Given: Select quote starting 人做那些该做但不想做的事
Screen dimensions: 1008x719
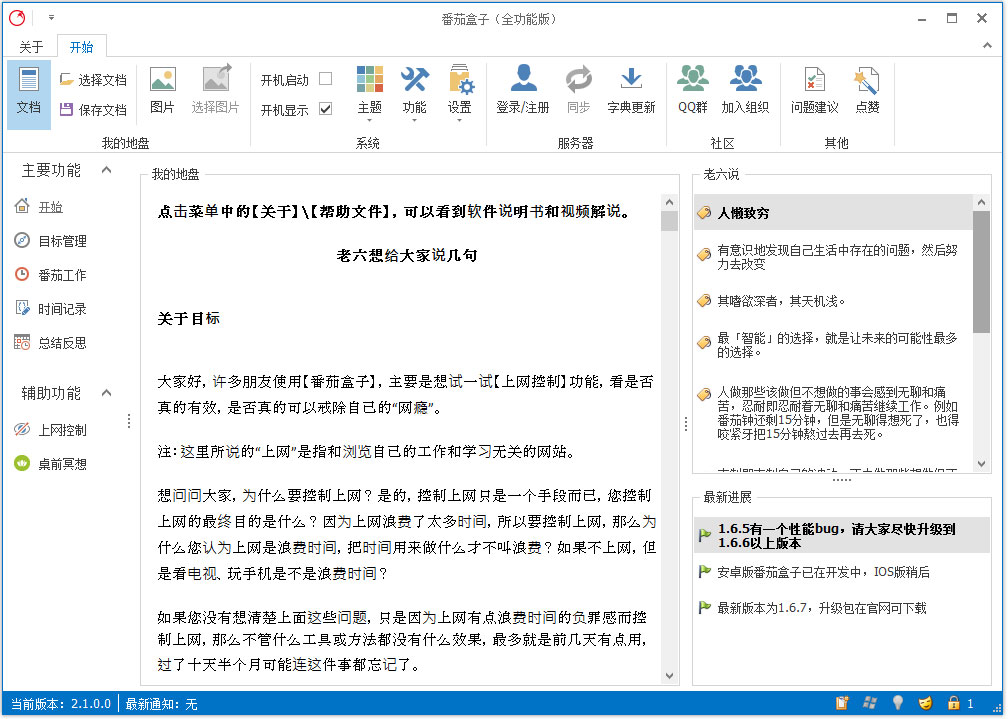Looking at the screenshot, I should [x=833, y=413].
